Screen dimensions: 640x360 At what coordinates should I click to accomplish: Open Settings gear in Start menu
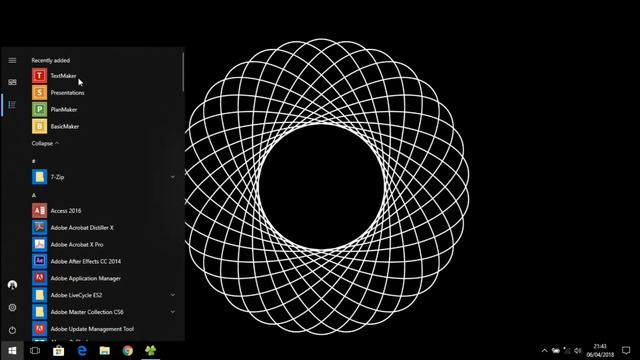(x=12, y=307)
